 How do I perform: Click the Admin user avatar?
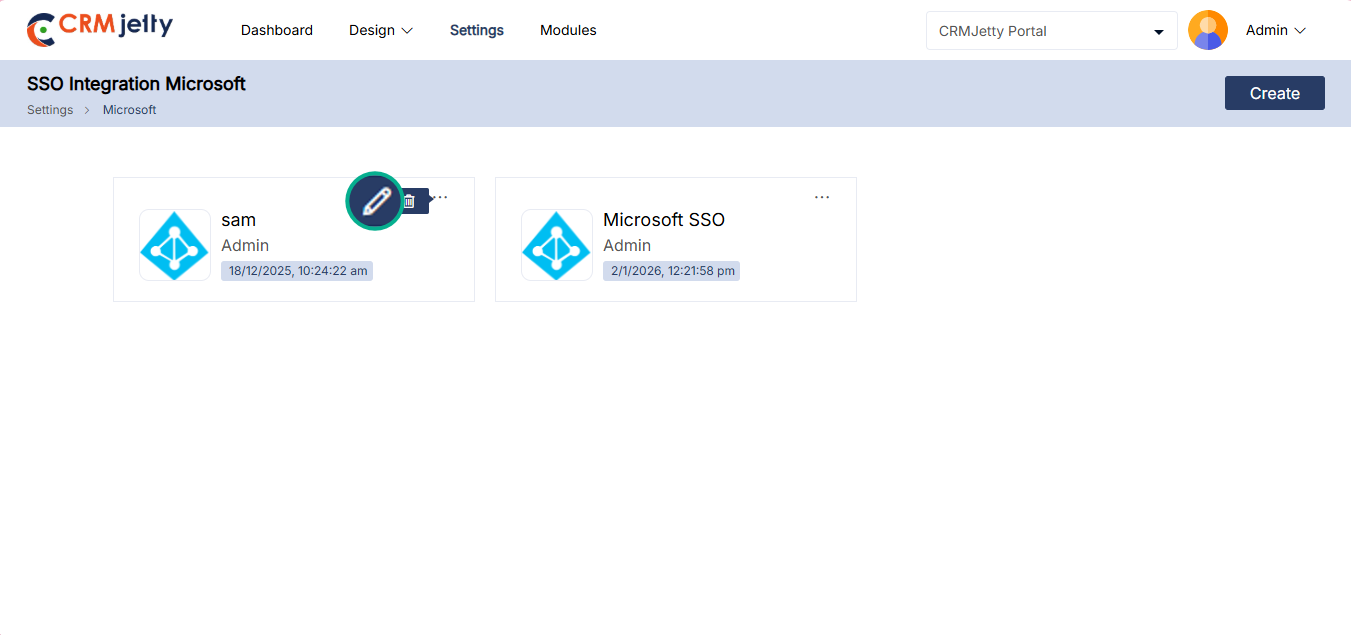[x=1208, y=30]
